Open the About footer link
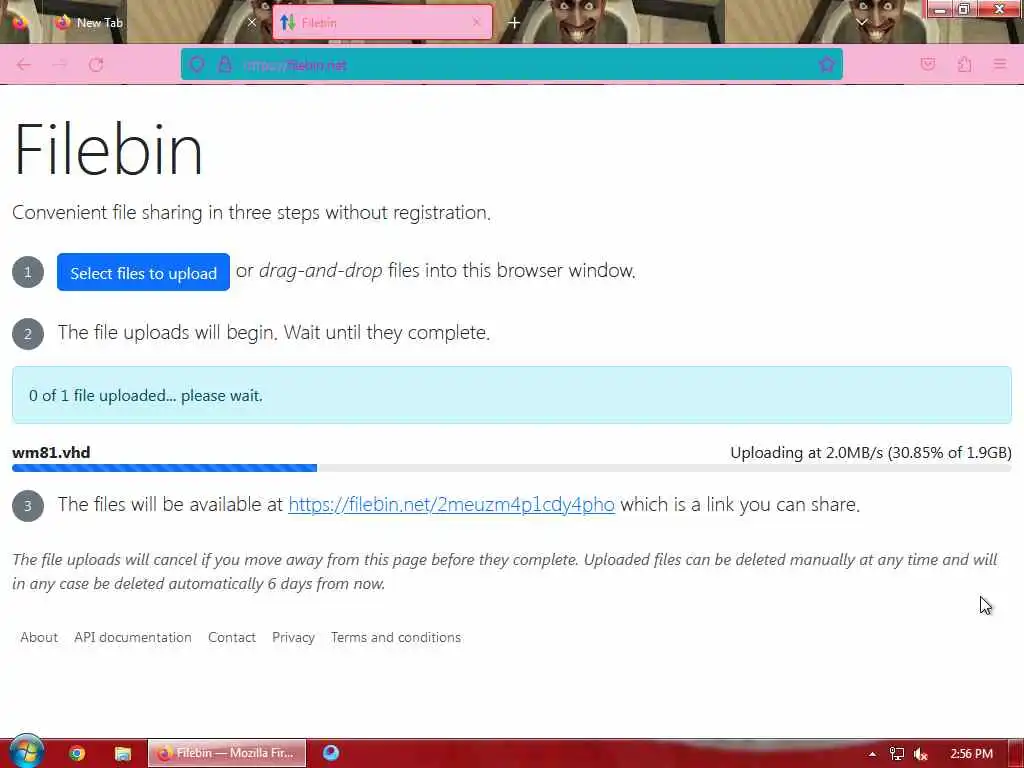The image size is (1024, 768). [x=39, y=637]
